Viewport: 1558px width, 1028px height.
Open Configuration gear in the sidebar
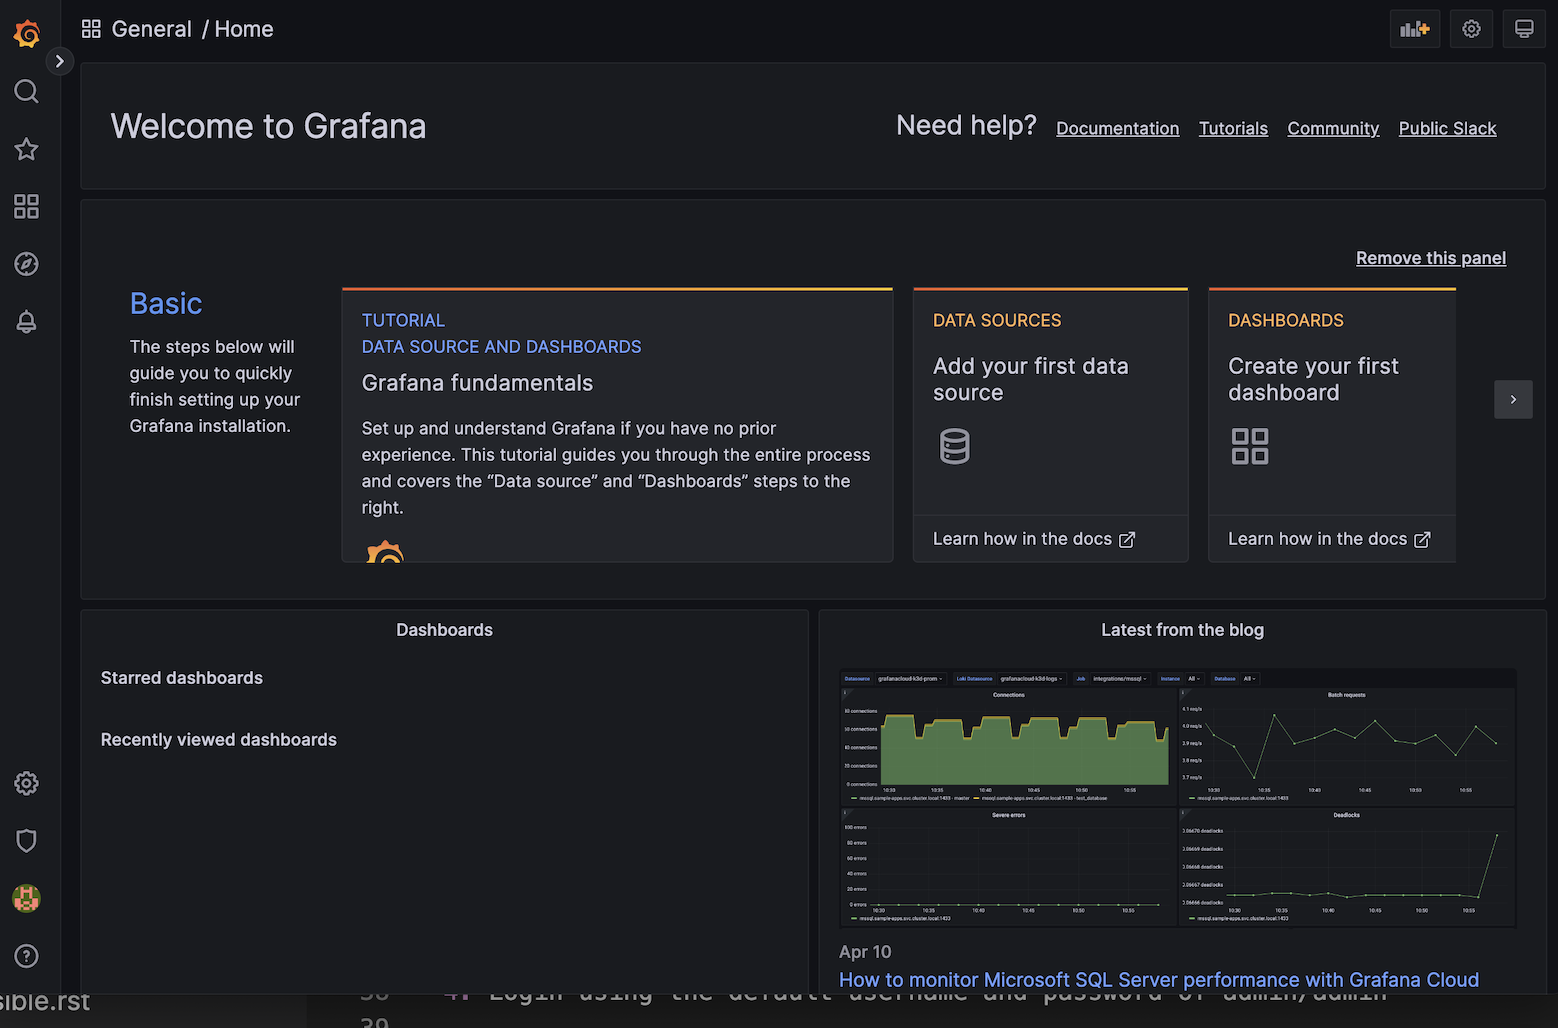pyautogui.click(x=27, y=783)
